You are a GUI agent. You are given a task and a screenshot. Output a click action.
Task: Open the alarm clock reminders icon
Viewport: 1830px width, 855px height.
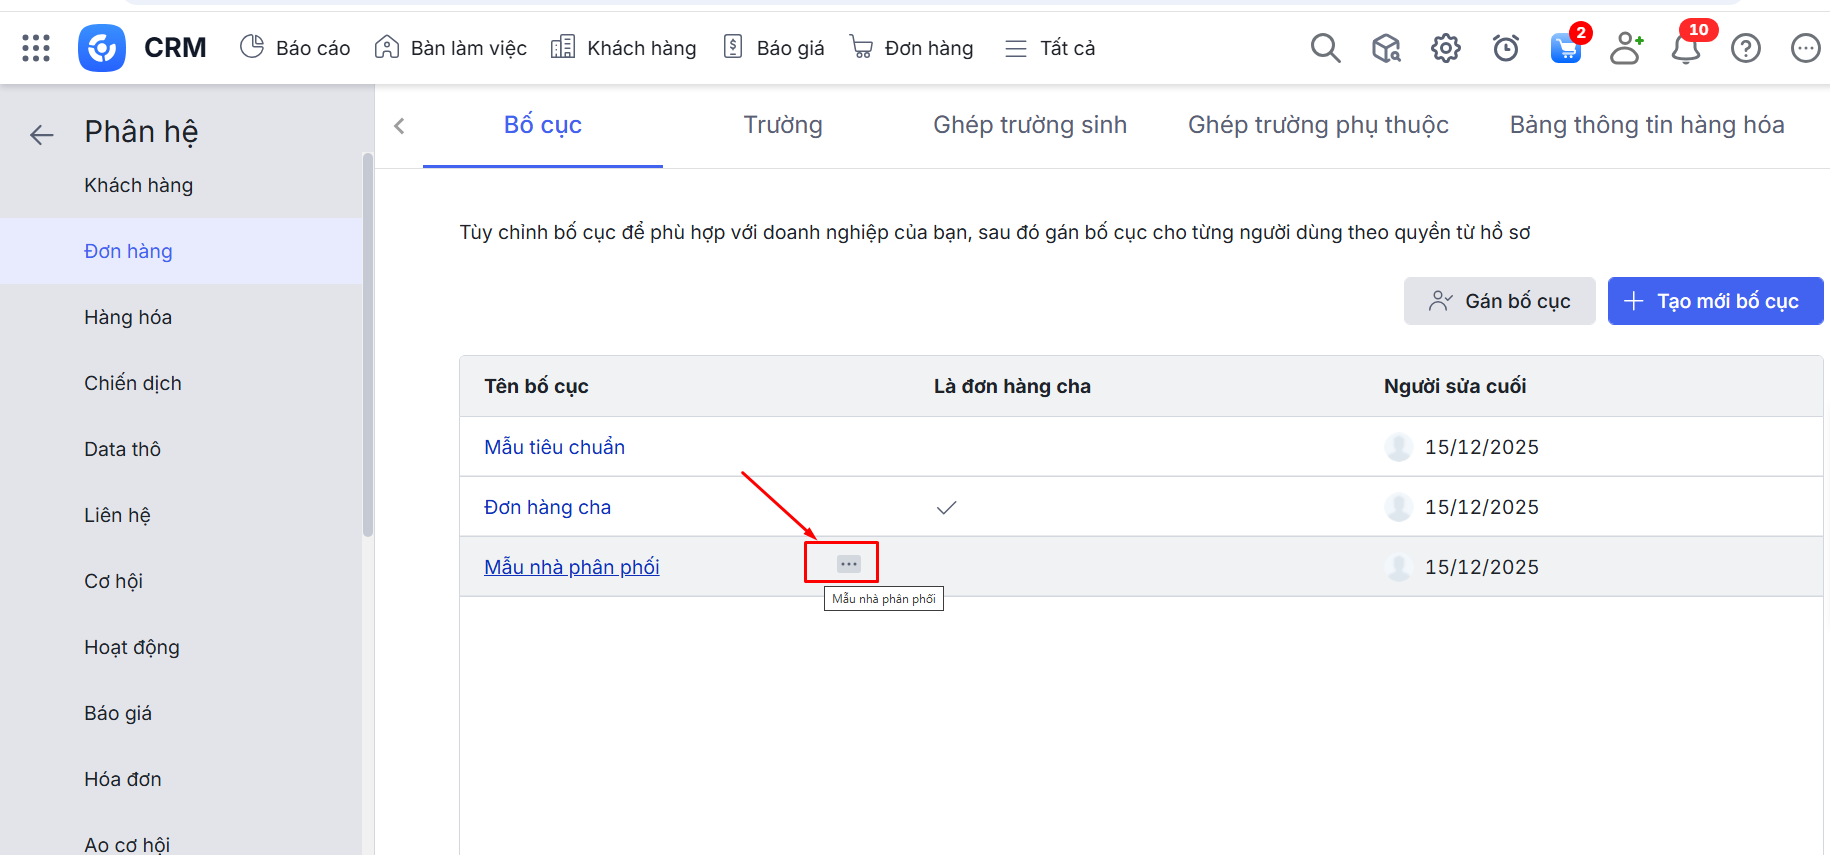pyautogui.click(x=1505, y=48)
